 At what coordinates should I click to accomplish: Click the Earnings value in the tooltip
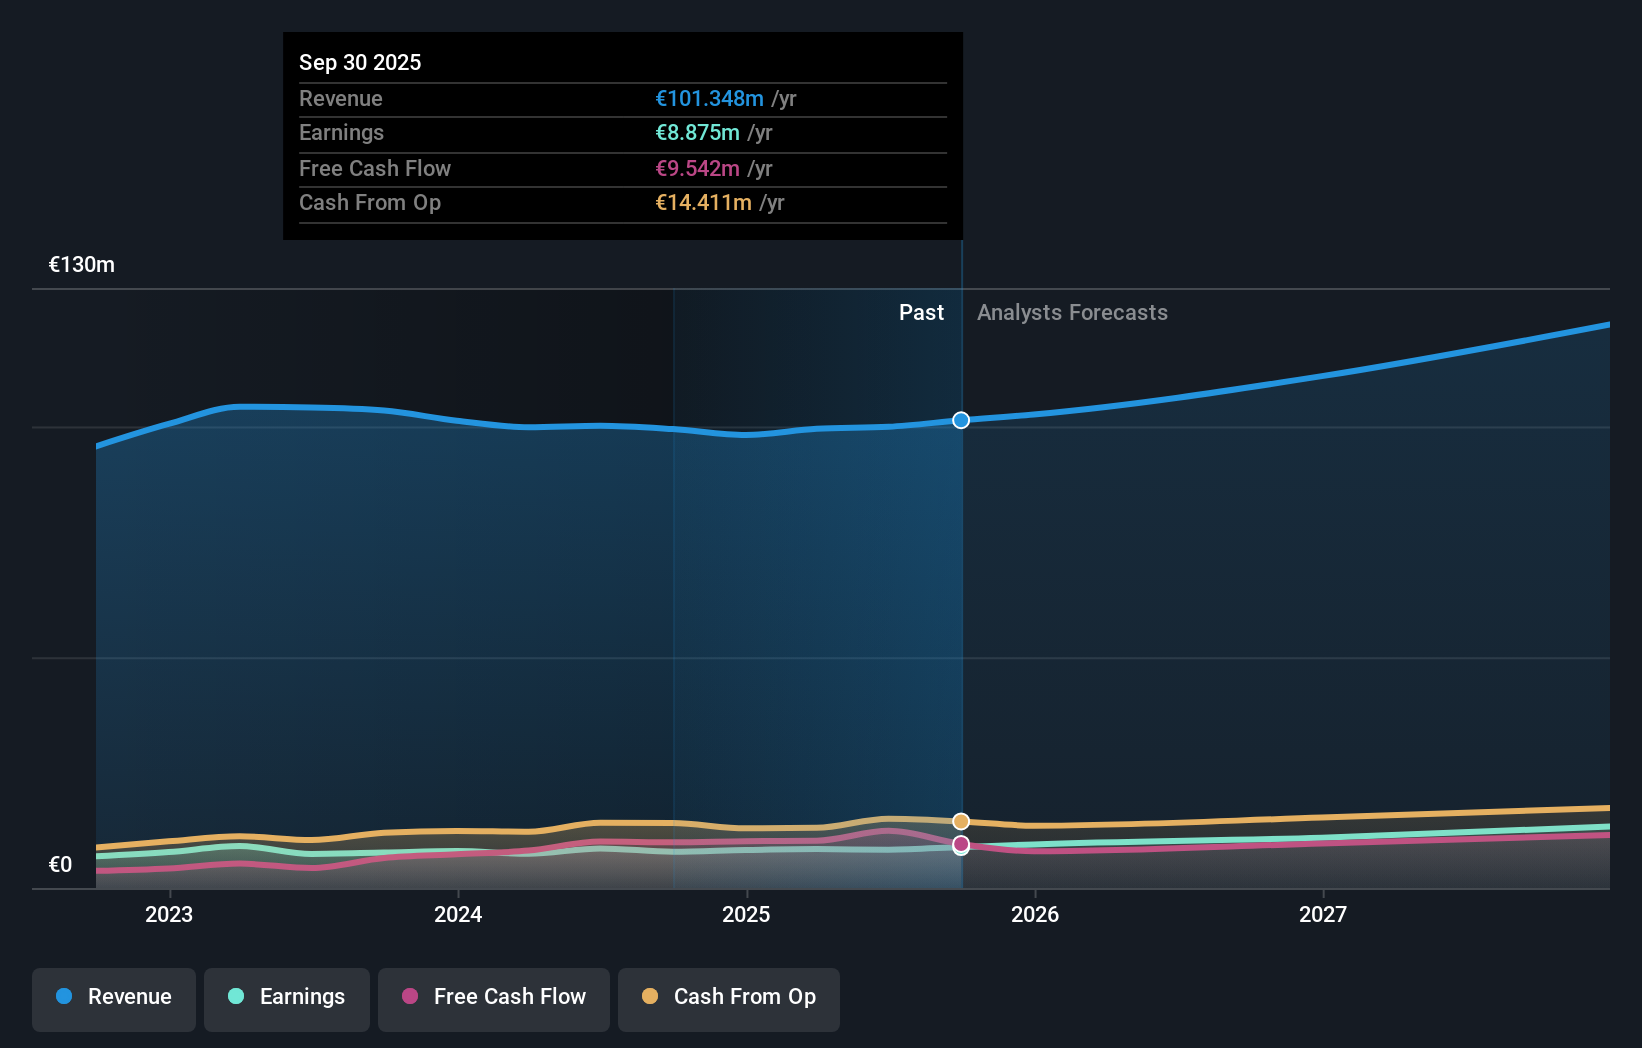(x=697, y=132)
